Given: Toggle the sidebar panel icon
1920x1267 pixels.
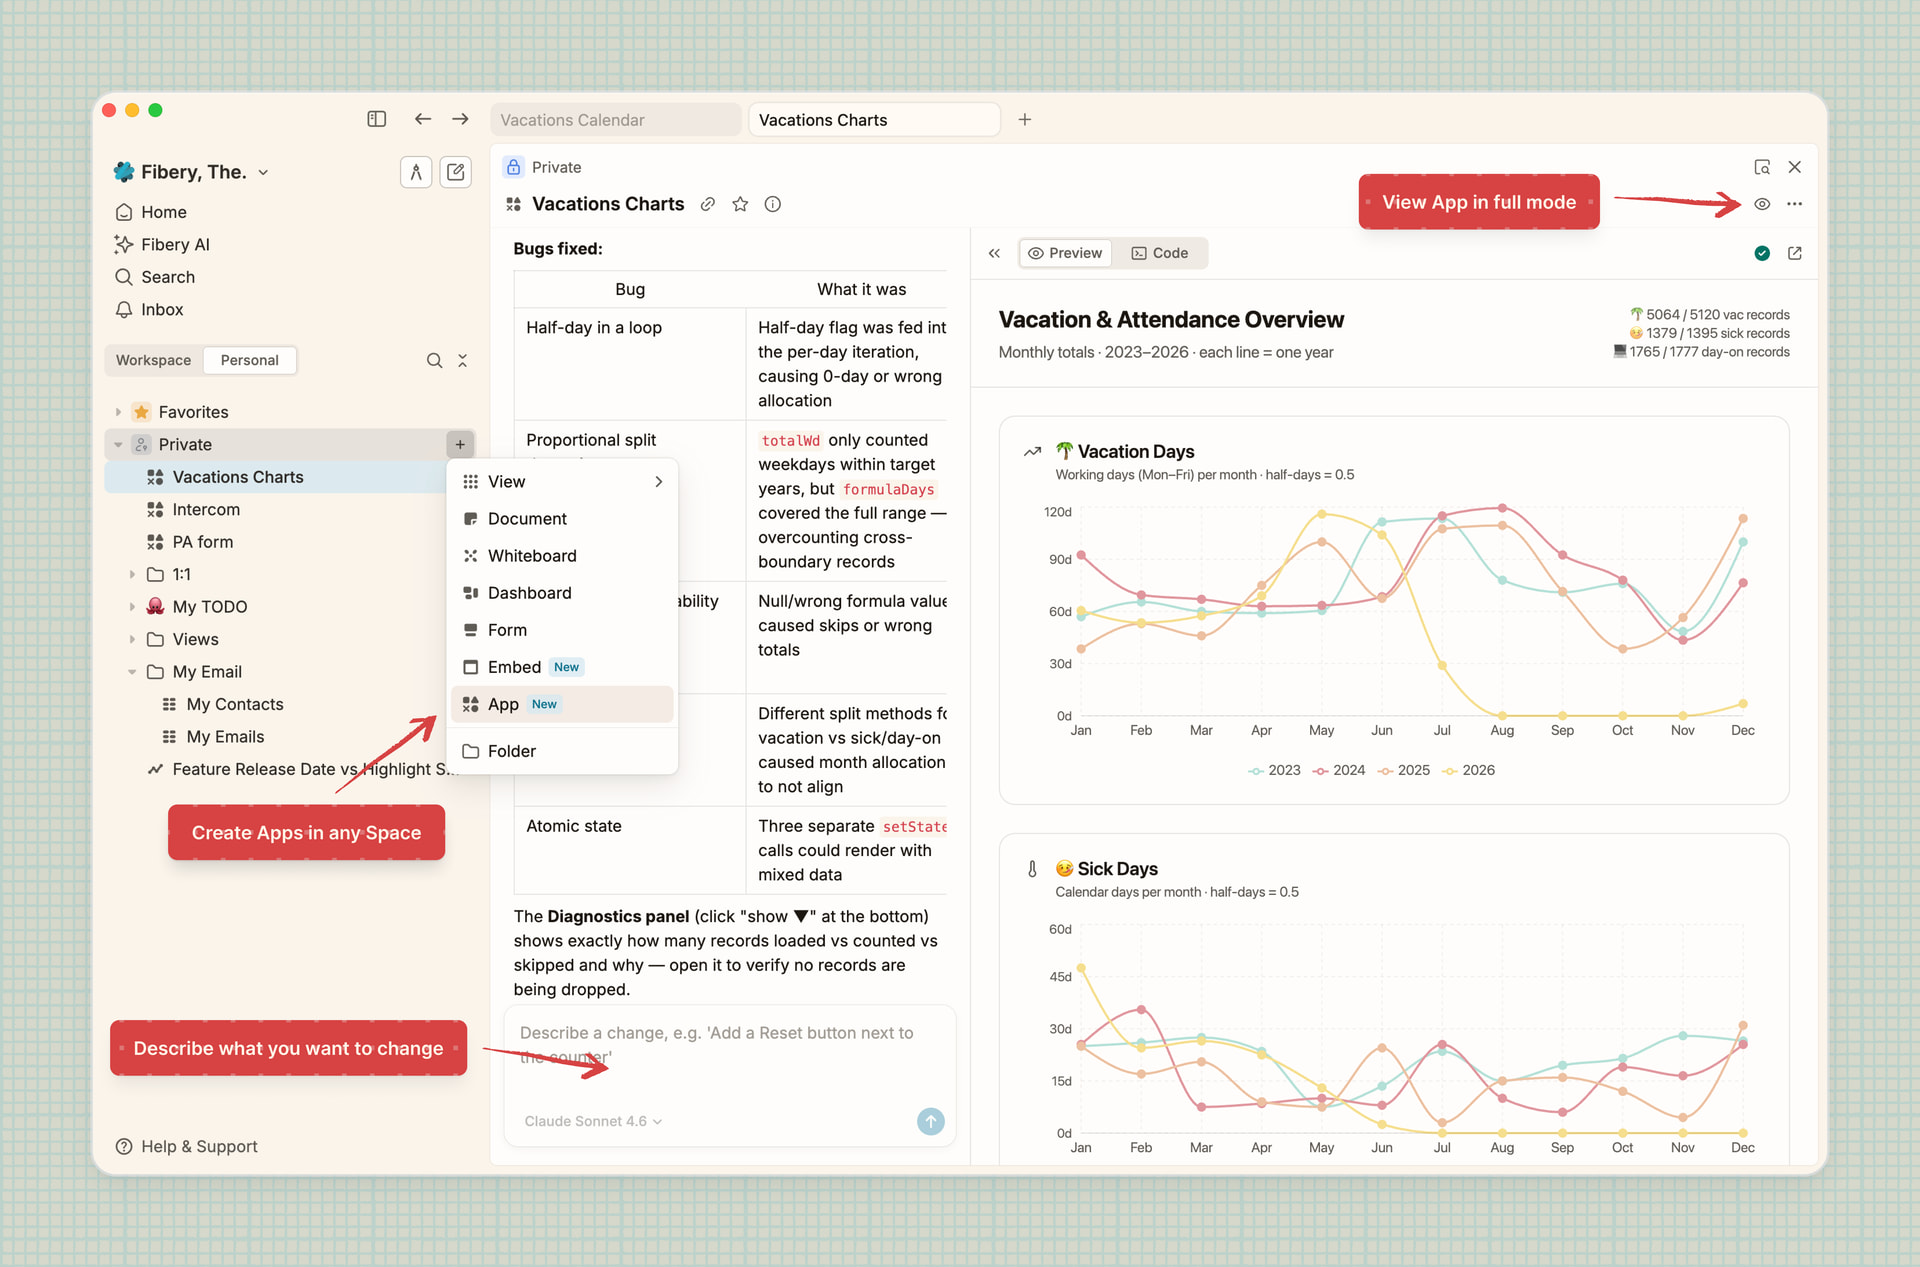Looking at the screenshot, I should tap(376, 119).
